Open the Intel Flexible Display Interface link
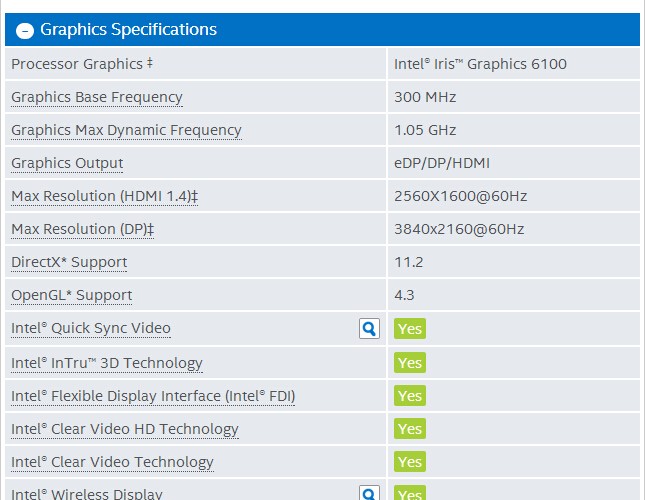 coord(153,396)
